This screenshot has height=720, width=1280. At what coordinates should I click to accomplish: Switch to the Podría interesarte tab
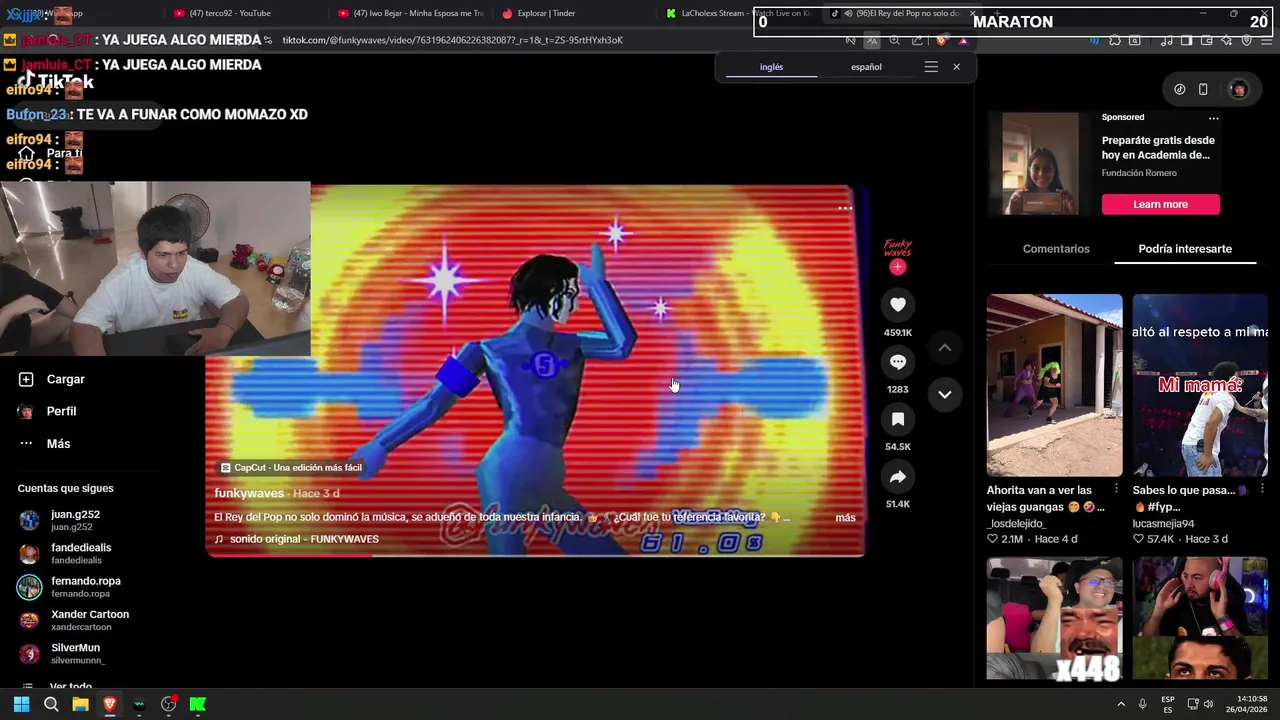click(x=1185, y=249)
